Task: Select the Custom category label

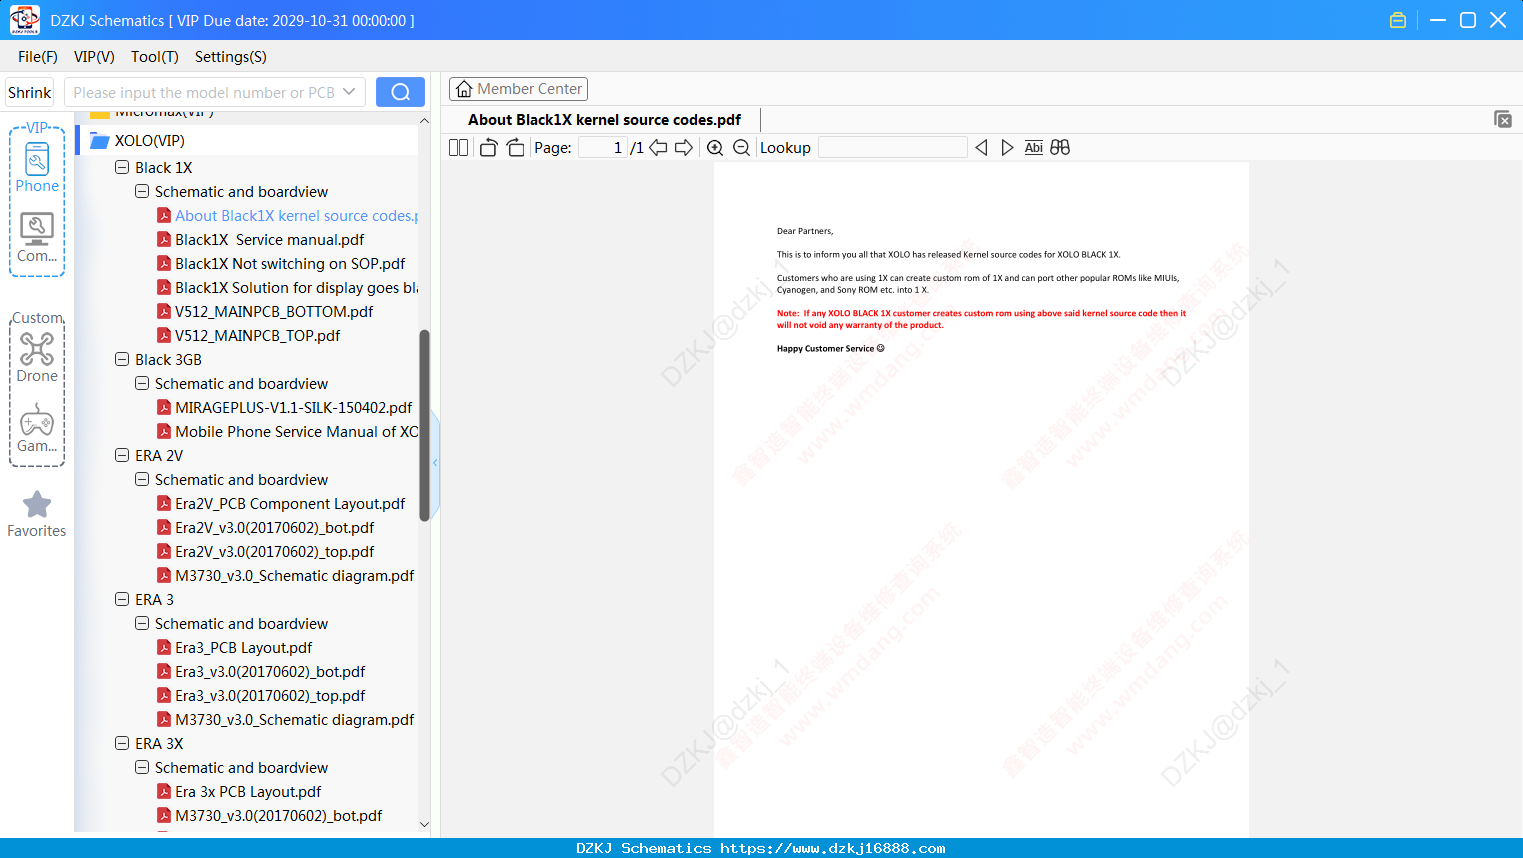Action: click(37, 318)
